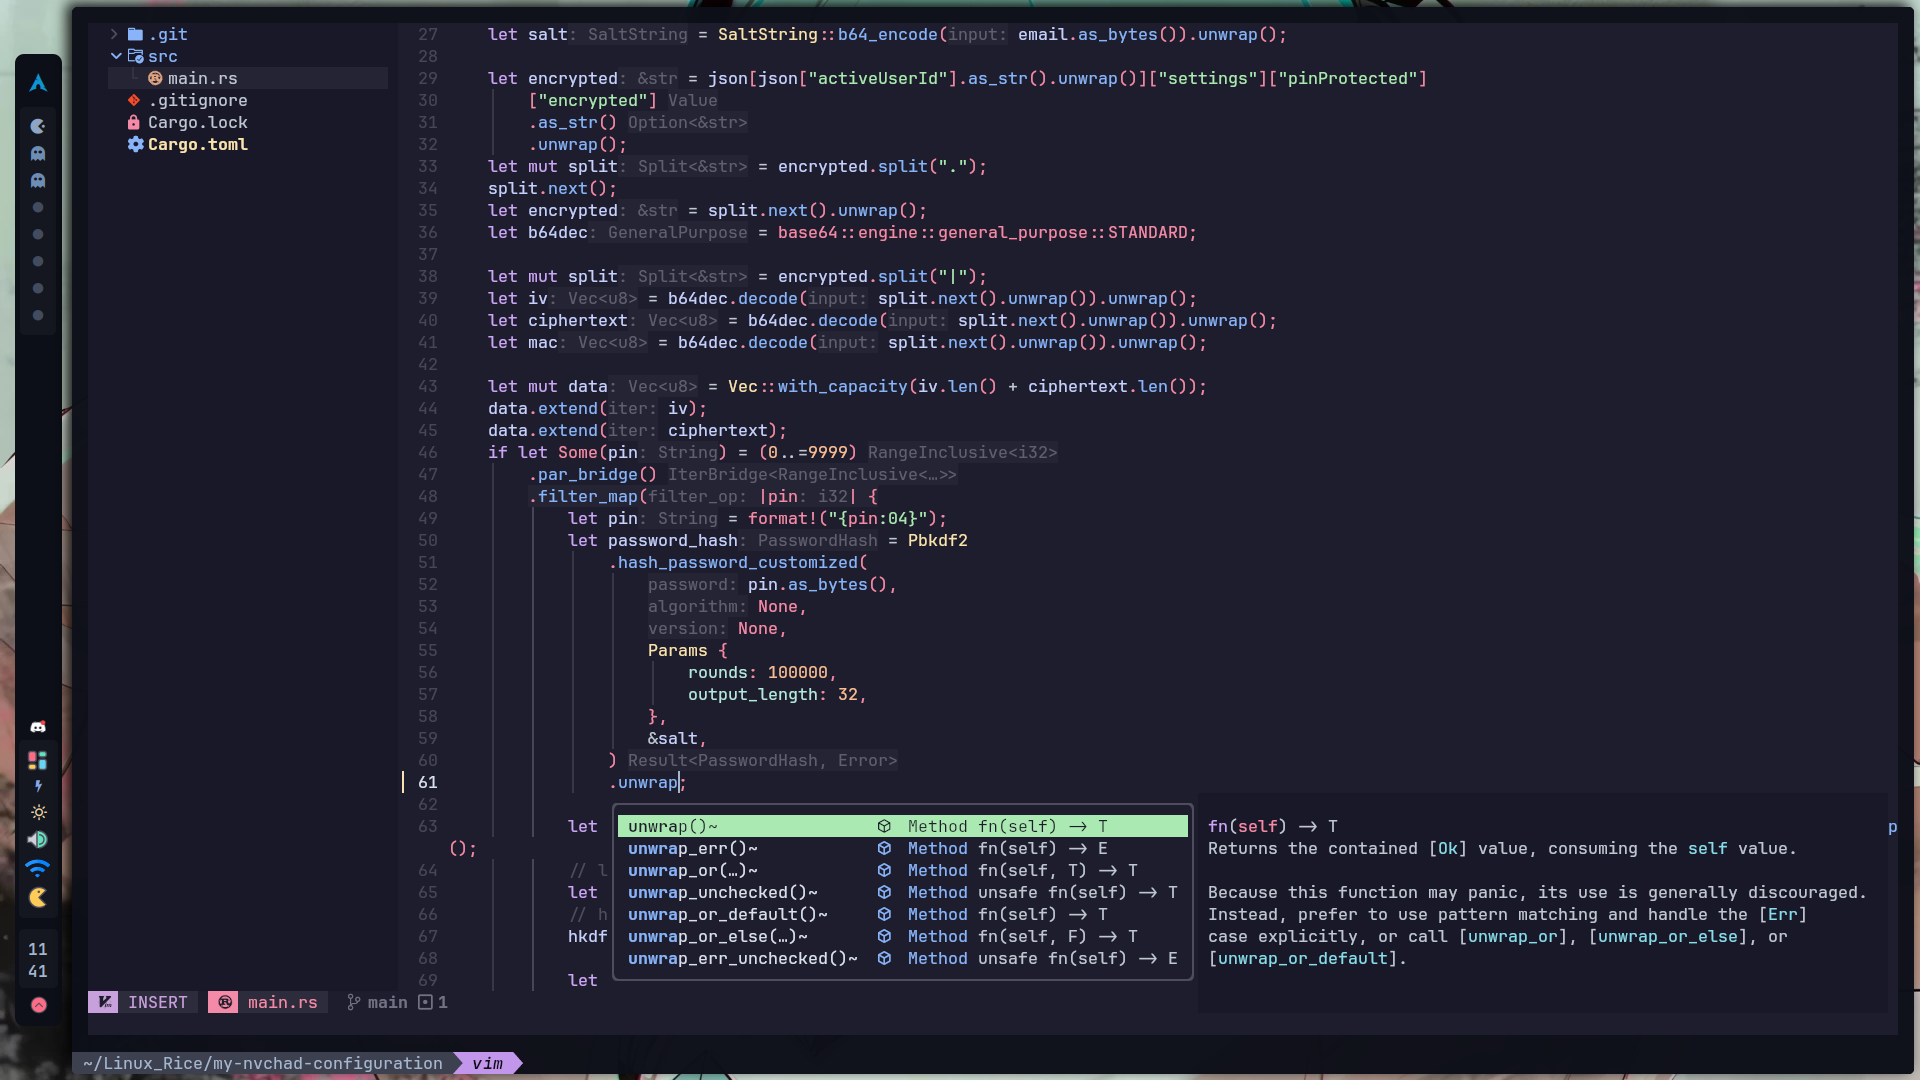Viewport: 1920px width, 1080px height.
Task: Click the lightning bolt power icon
Action: click(38, 786)
